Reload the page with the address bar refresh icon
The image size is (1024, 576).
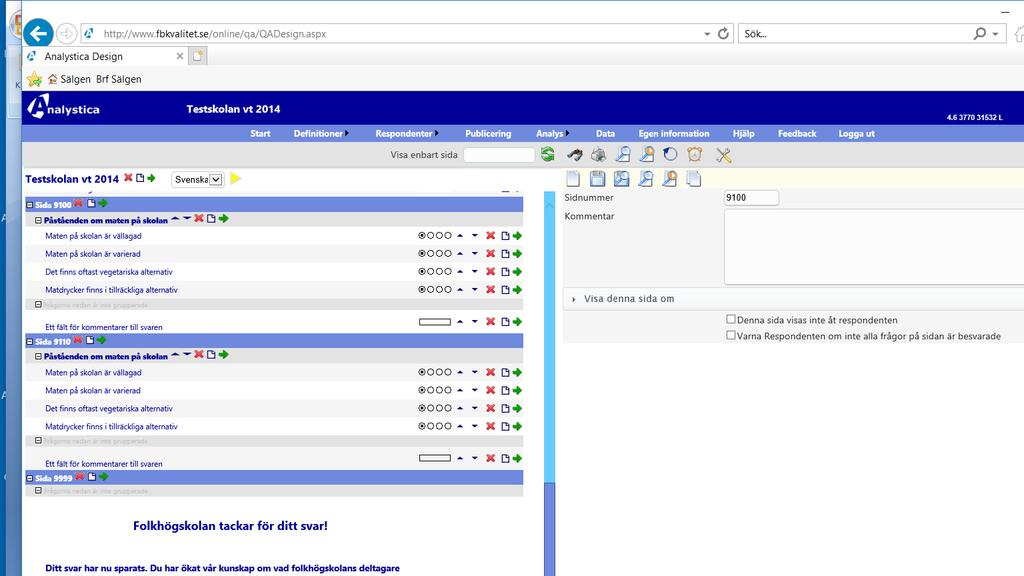[723, 33]
